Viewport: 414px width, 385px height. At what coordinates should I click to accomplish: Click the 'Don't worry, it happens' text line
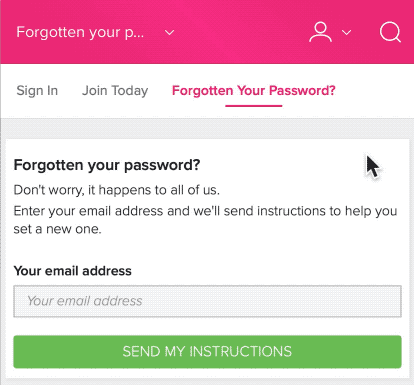point(117,190)
